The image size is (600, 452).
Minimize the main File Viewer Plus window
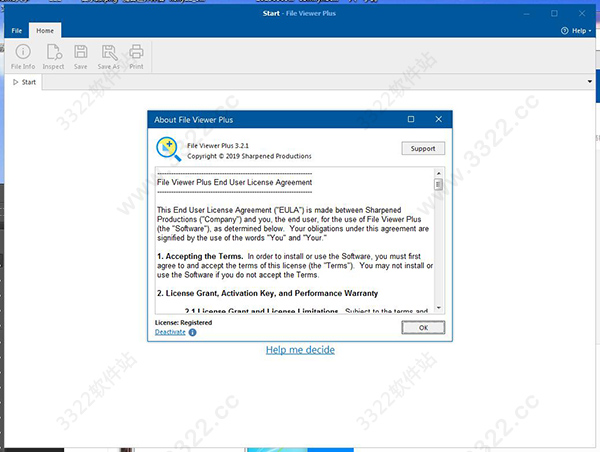(527, 13)
